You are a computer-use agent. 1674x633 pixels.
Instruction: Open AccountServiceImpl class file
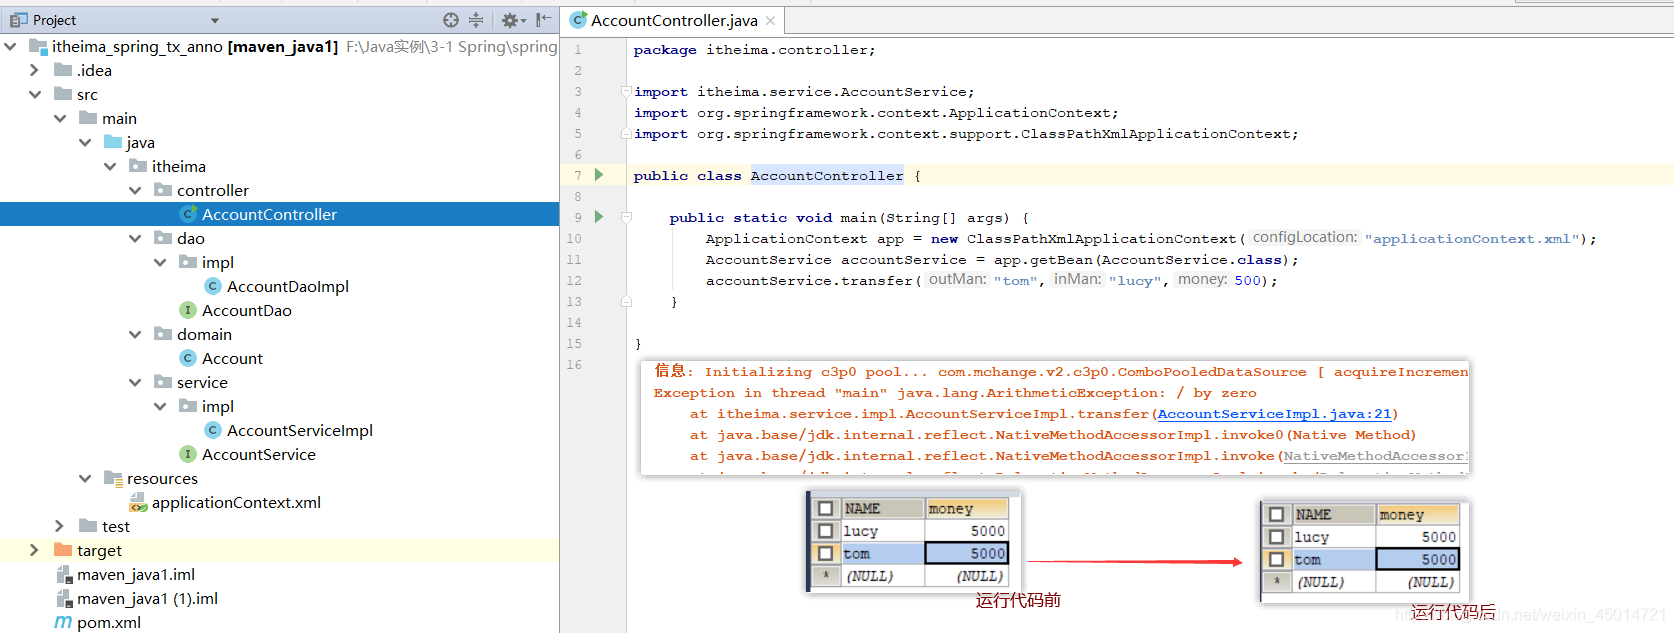pos(300,430)
